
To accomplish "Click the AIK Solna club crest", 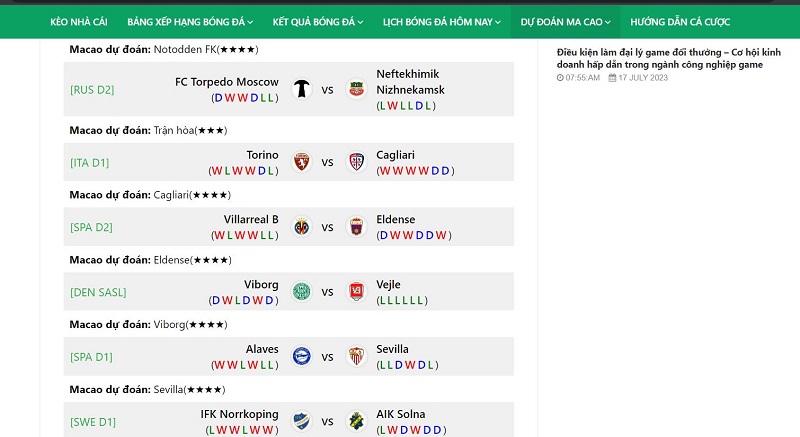I will coord(357,422).
